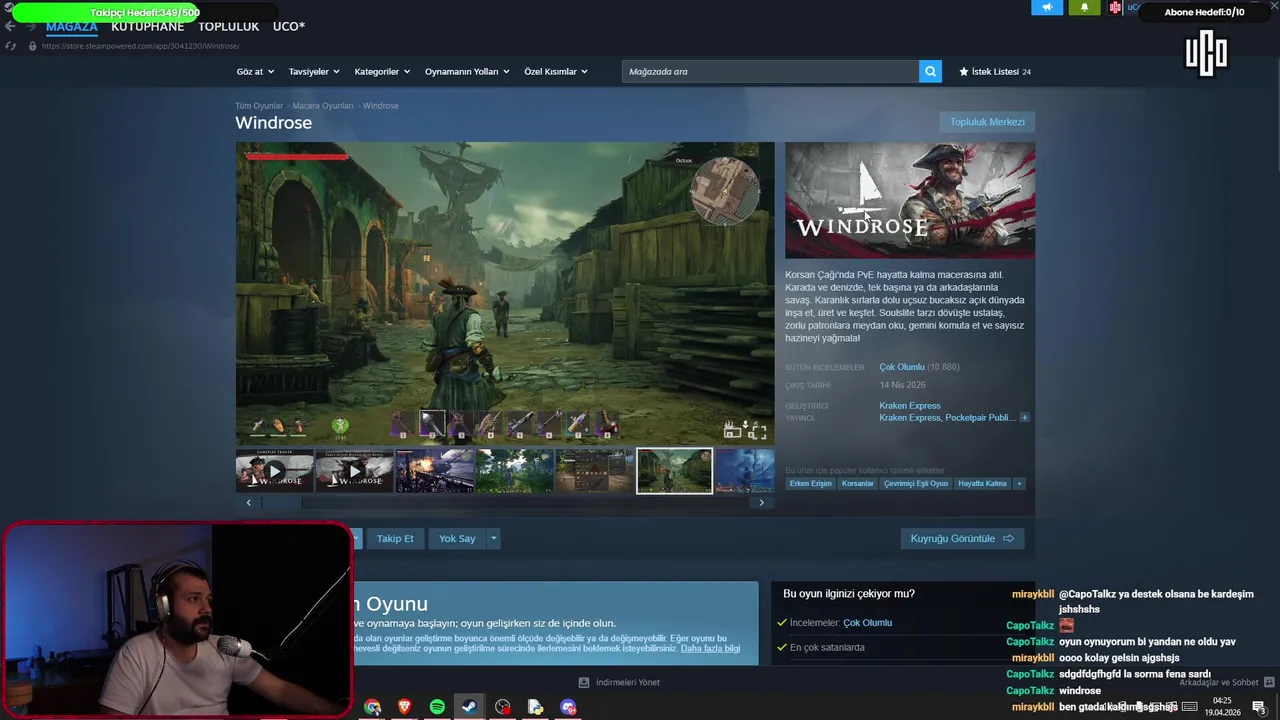Click the Korsanlar tag
The height and width of the screenshot is (720, 1280).
(x=858, y=484)
